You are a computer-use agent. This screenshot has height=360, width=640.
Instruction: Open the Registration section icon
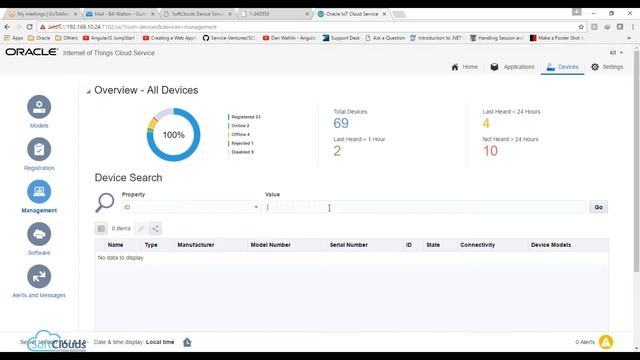pyautogui.click(x=39, y=149)
